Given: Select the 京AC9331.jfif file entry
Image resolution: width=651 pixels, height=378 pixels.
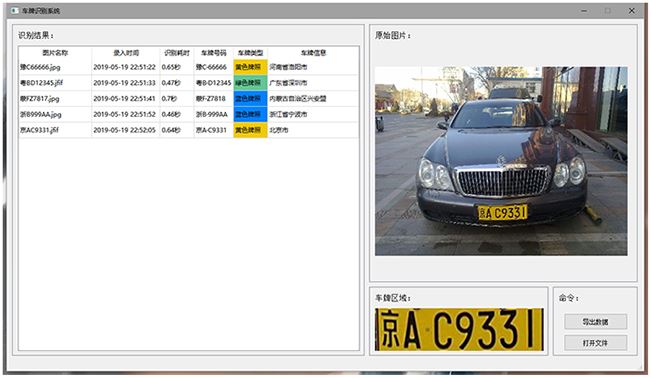Looking at the screenshot, I should tap(39, 130).
